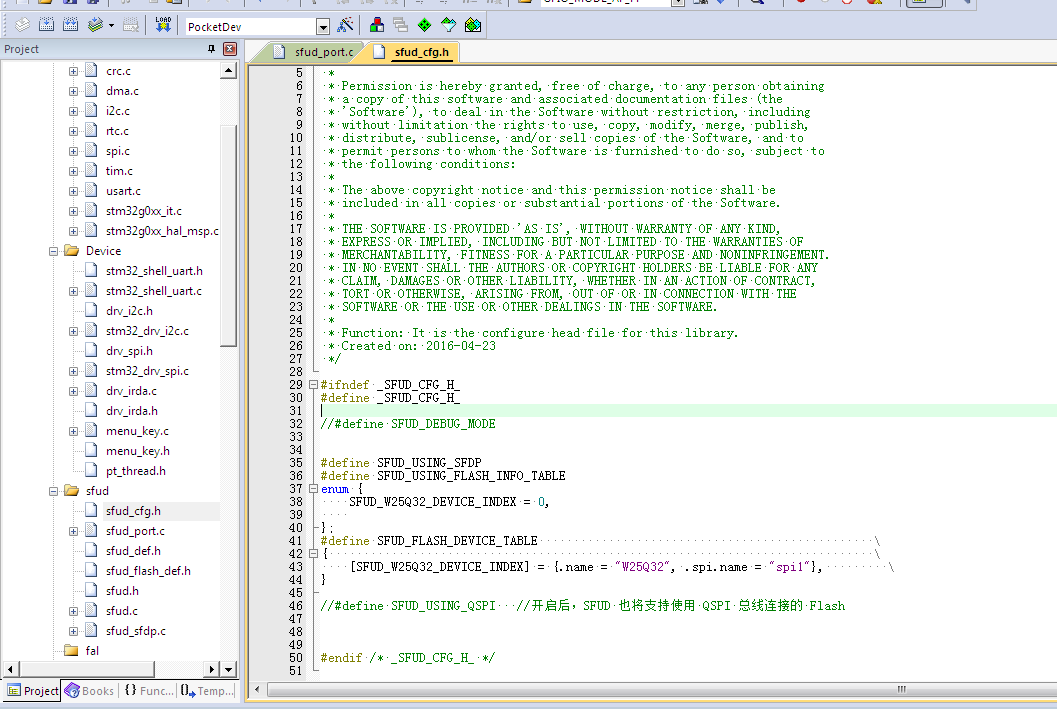Close the Project panel

(x=230, y=49)
